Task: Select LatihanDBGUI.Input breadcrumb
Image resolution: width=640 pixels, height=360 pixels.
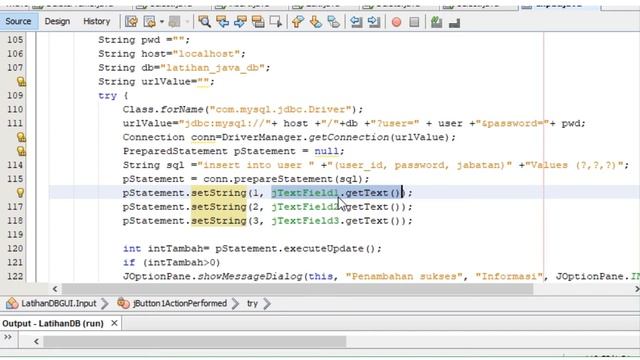Action: [58, 303]
